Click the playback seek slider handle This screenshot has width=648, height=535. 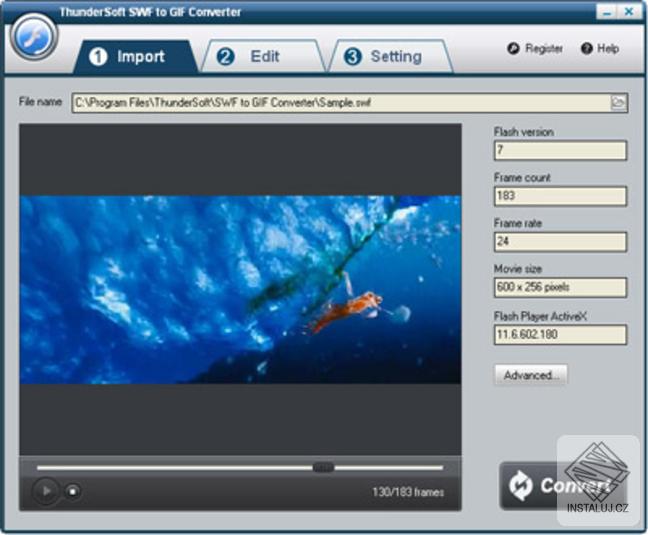[x=323, y=468]
